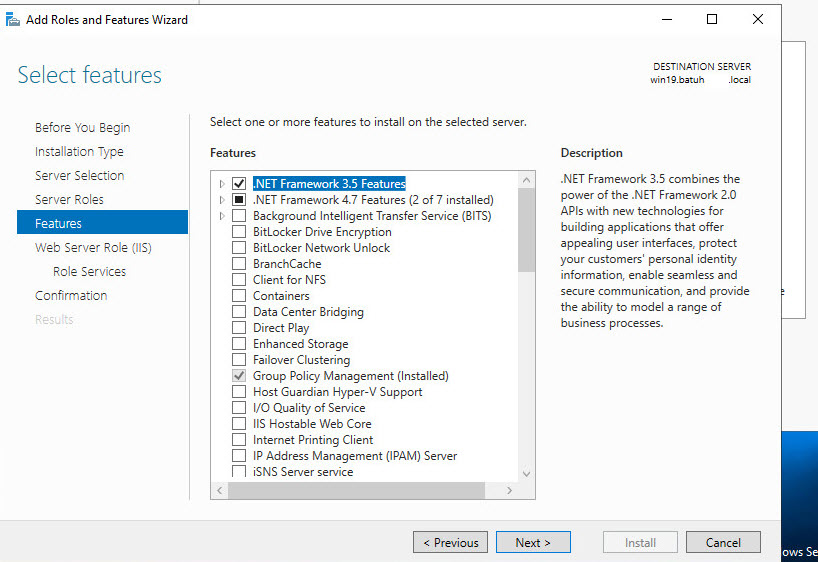Expand .NET Framework 3.5 Features tree
The image size is (818, 562).
tap(222, 184)
